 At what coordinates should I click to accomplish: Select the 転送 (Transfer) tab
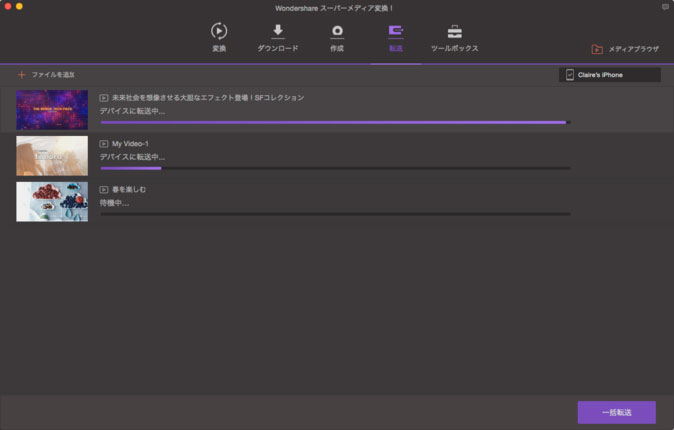coord(396,38)
